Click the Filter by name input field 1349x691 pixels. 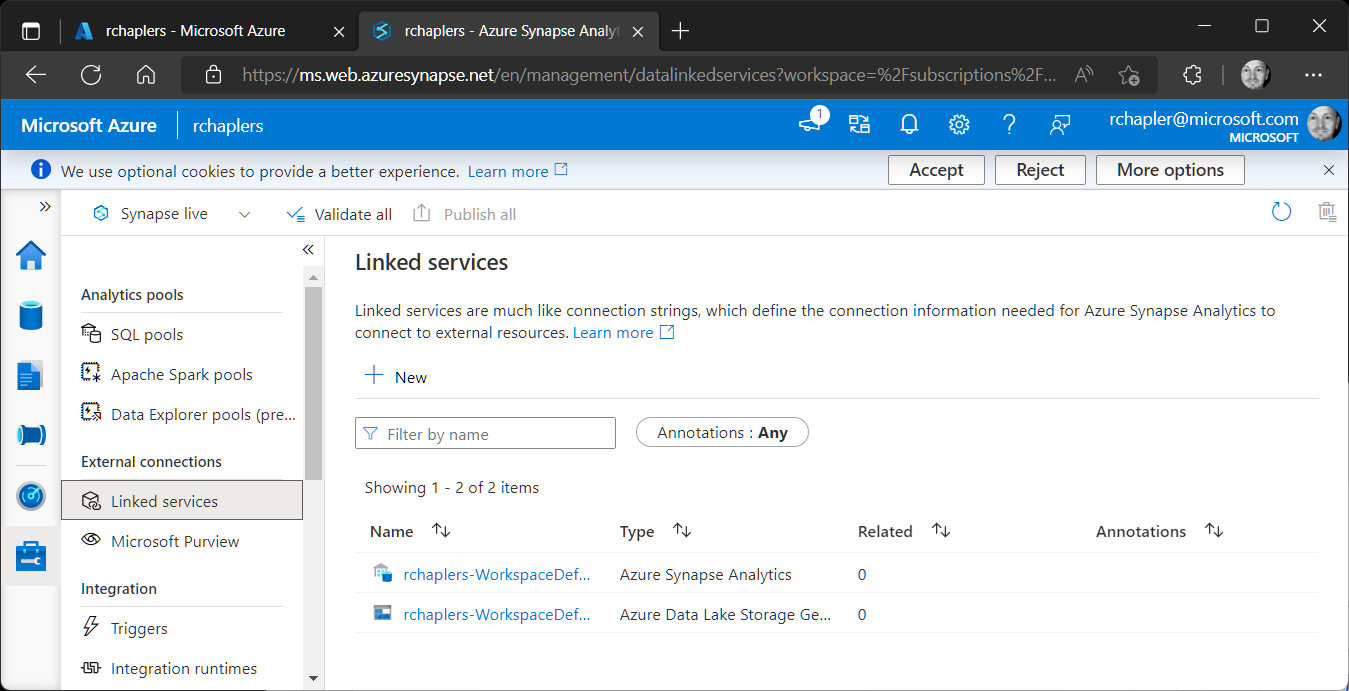click(x=485, y=432)
